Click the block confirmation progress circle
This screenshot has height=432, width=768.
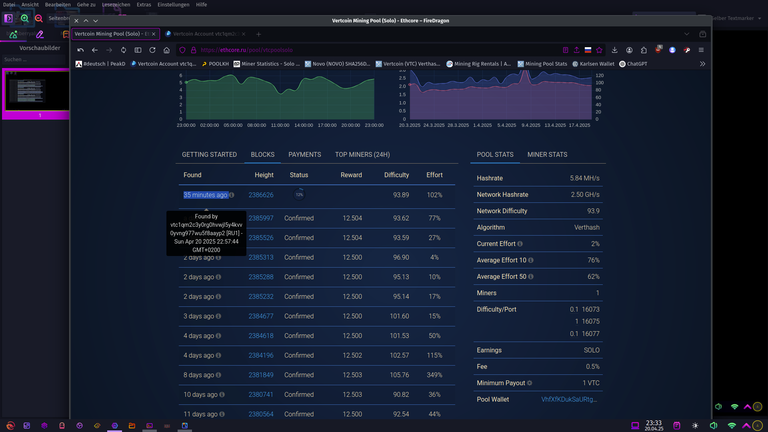(299, 194)
